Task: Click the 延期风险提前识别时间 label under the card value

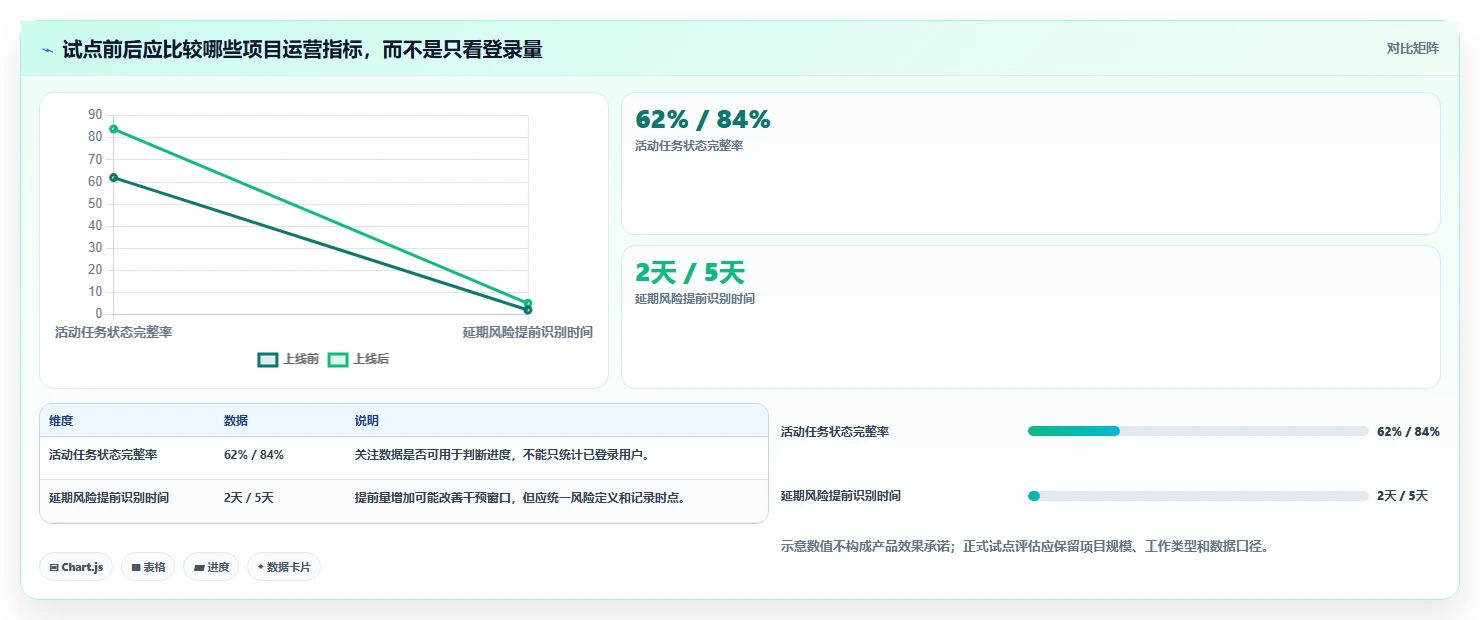Action: (695, 299)
